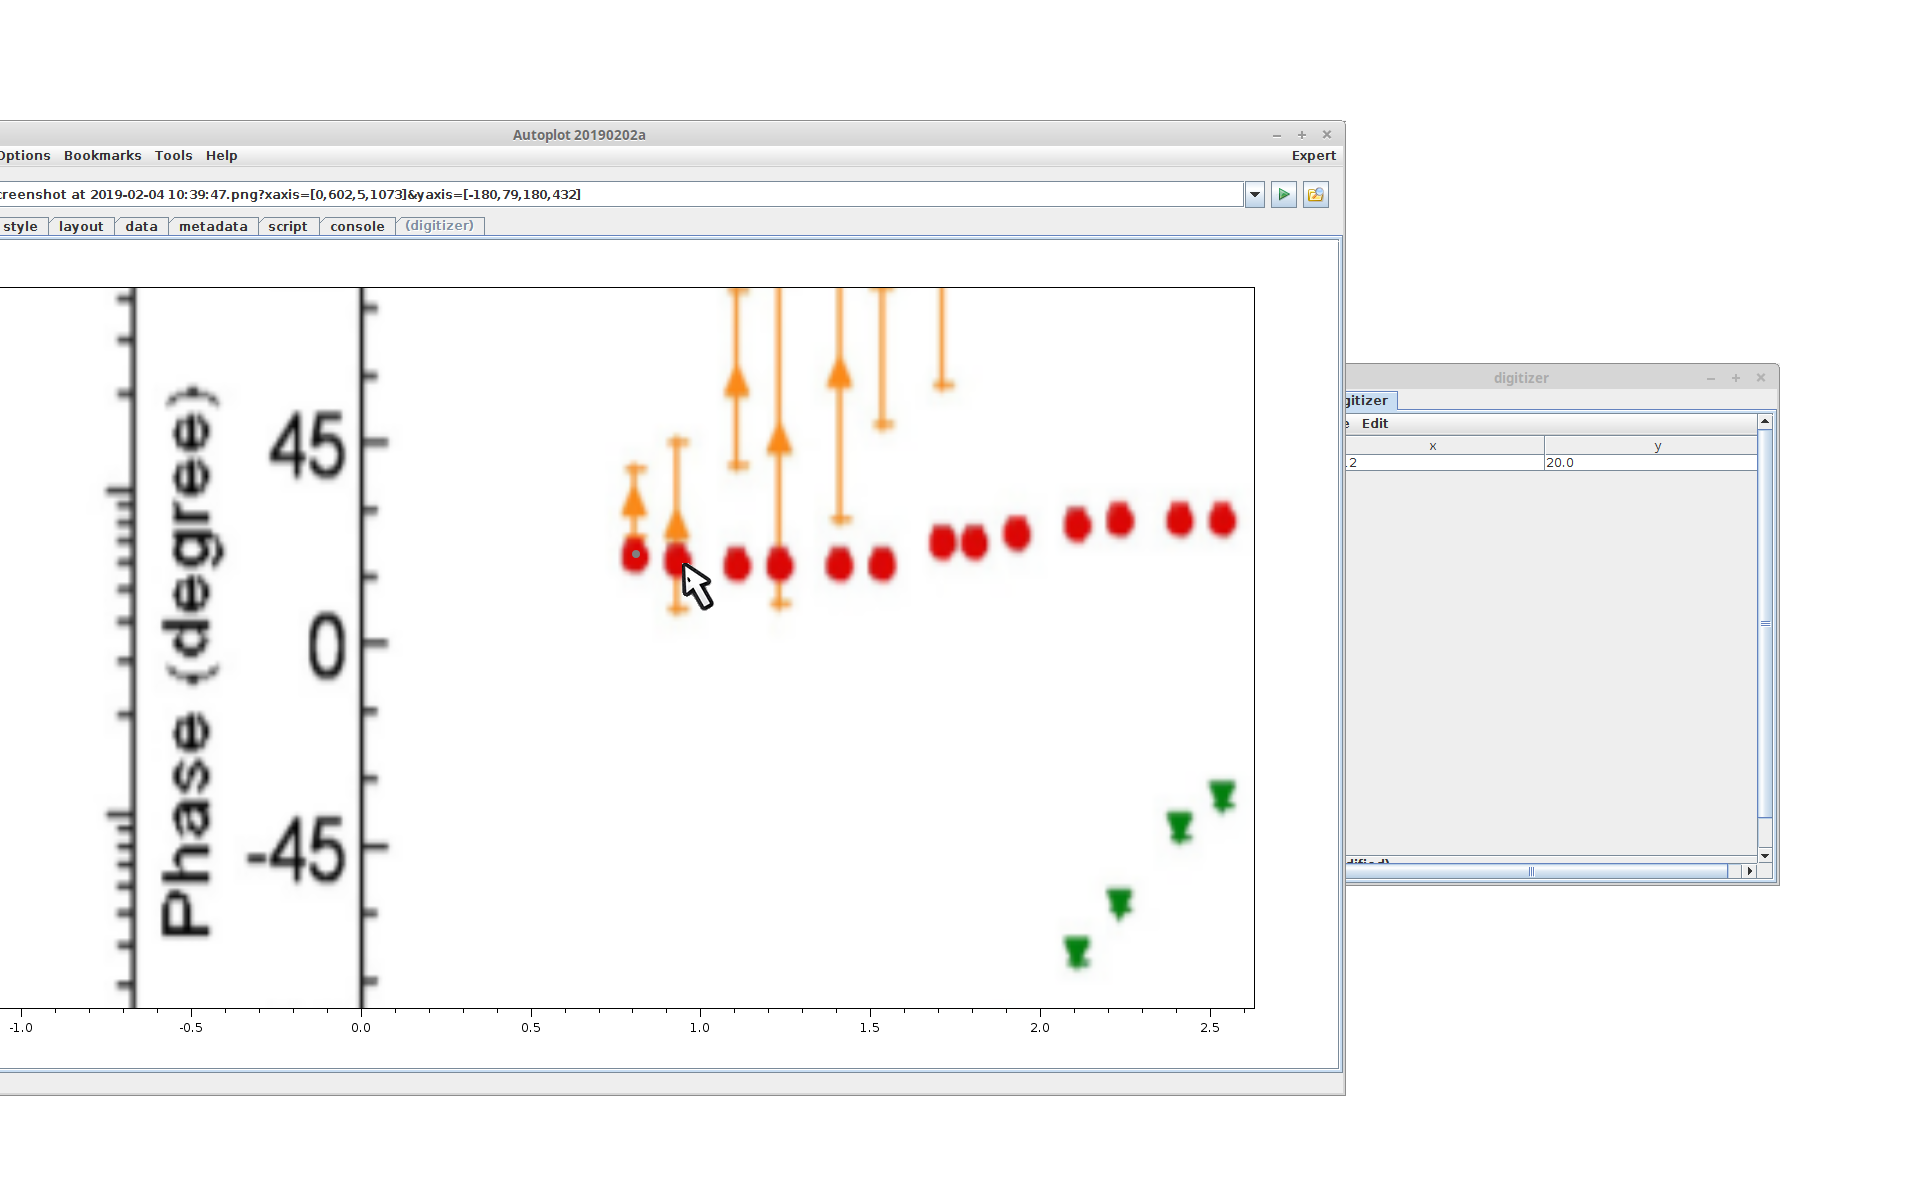This screenshot has height=1200, width=1920.
Task: Open the Bookmarks menu
Action: [x=102, y=156]
